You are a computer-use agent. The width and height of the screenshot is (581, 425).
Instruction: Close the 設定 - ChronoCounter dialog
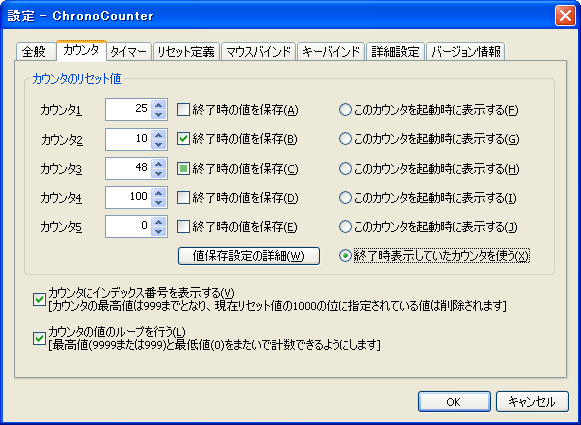click(x=565, y=16)
